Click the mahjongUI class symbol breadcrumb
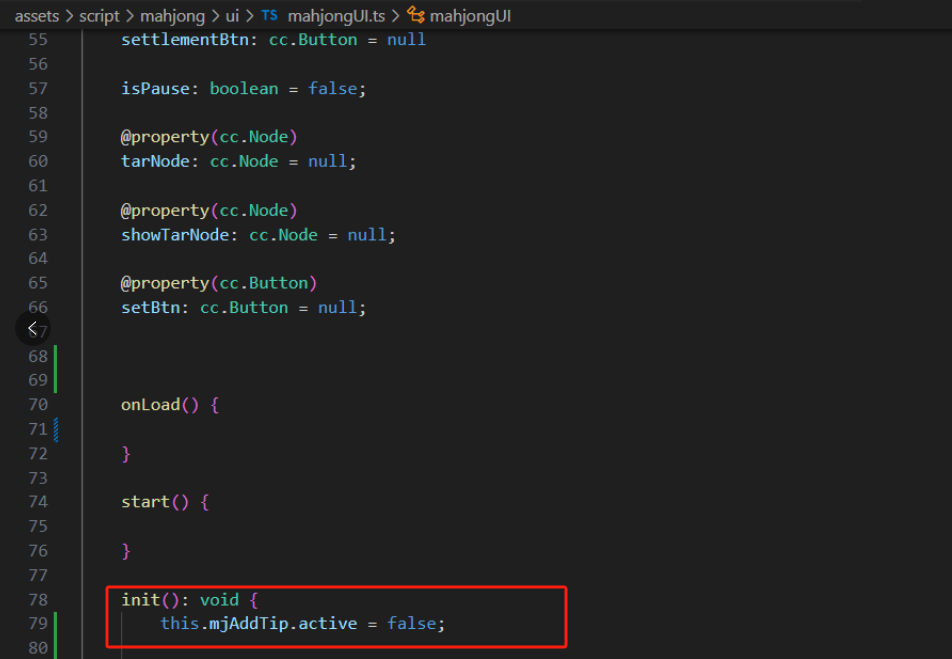 tap(470, 16)
